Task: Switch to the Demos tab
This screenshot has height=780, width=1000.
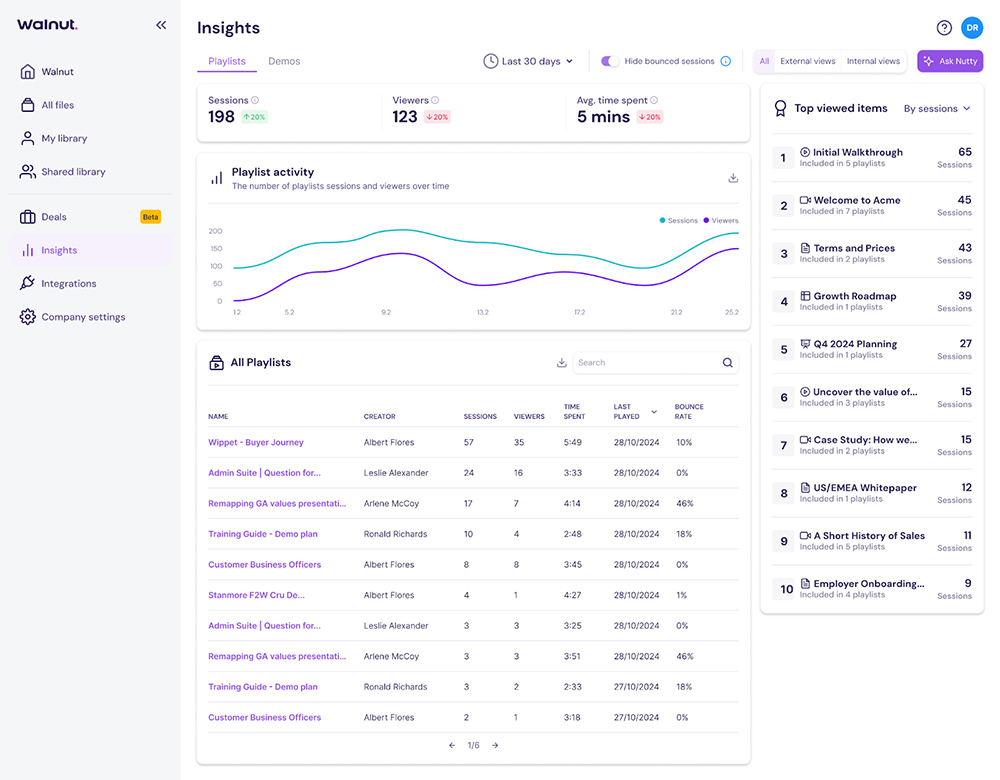Action: pos(284,61)
